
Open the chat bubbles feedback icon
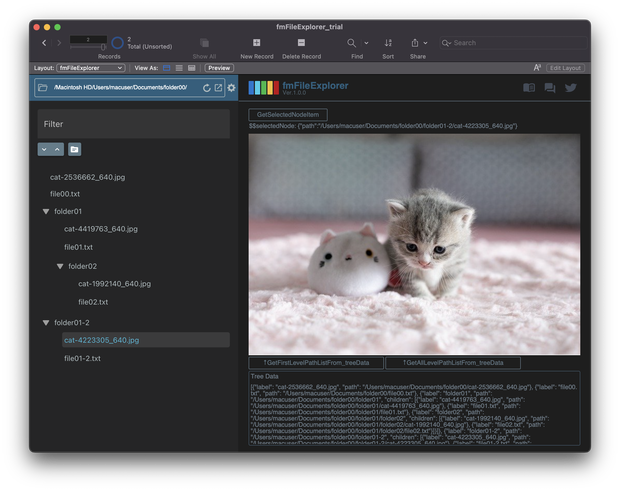pos(550,88)
